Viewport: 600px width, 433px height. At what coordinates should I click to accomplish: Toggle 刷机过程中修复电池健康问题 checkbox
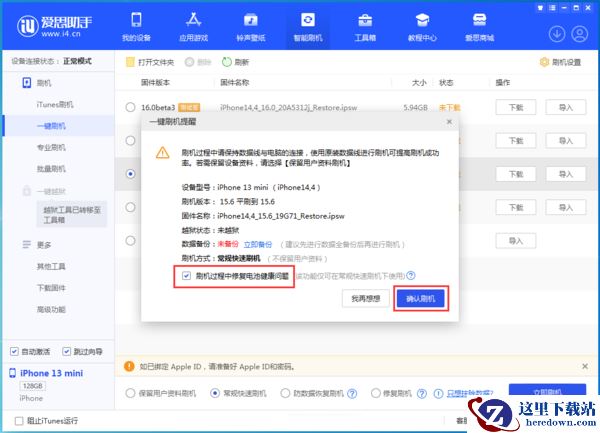pos(186,276)
